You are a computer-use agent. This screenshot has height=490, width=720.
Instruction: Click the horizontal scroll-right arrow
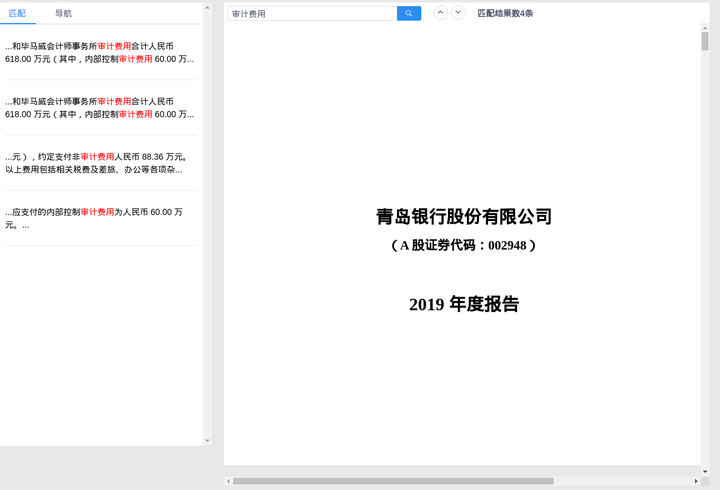pos(696,481)
